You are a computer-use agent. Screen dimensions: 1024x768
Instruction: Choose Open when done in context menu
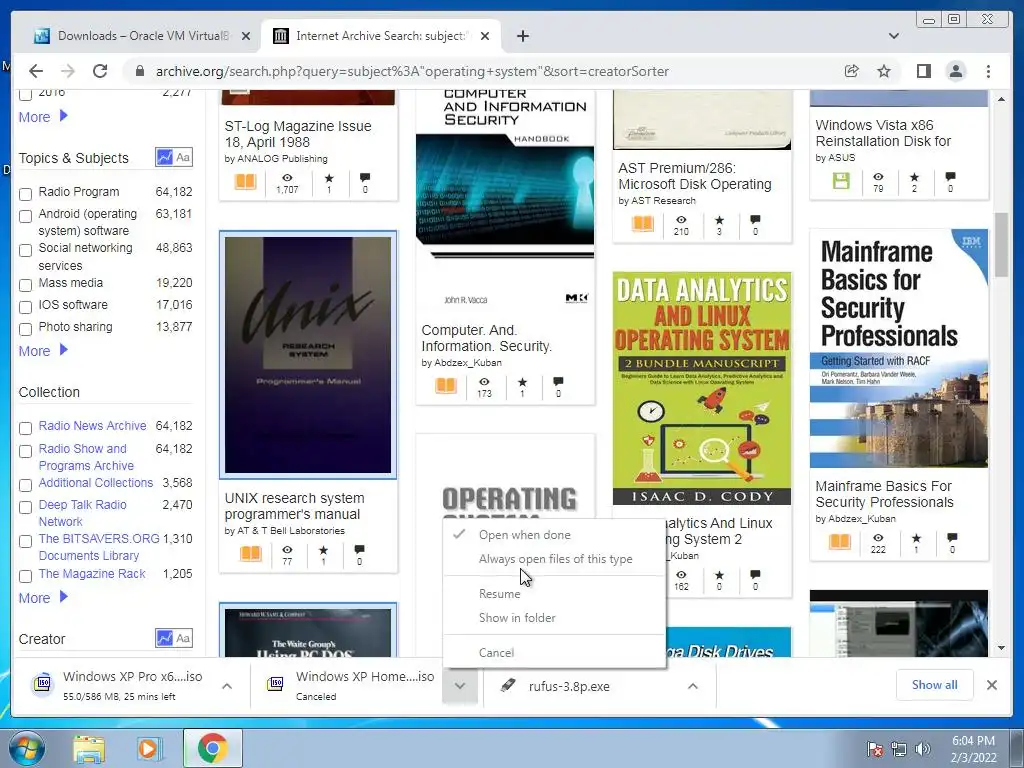tap(554, 535)
